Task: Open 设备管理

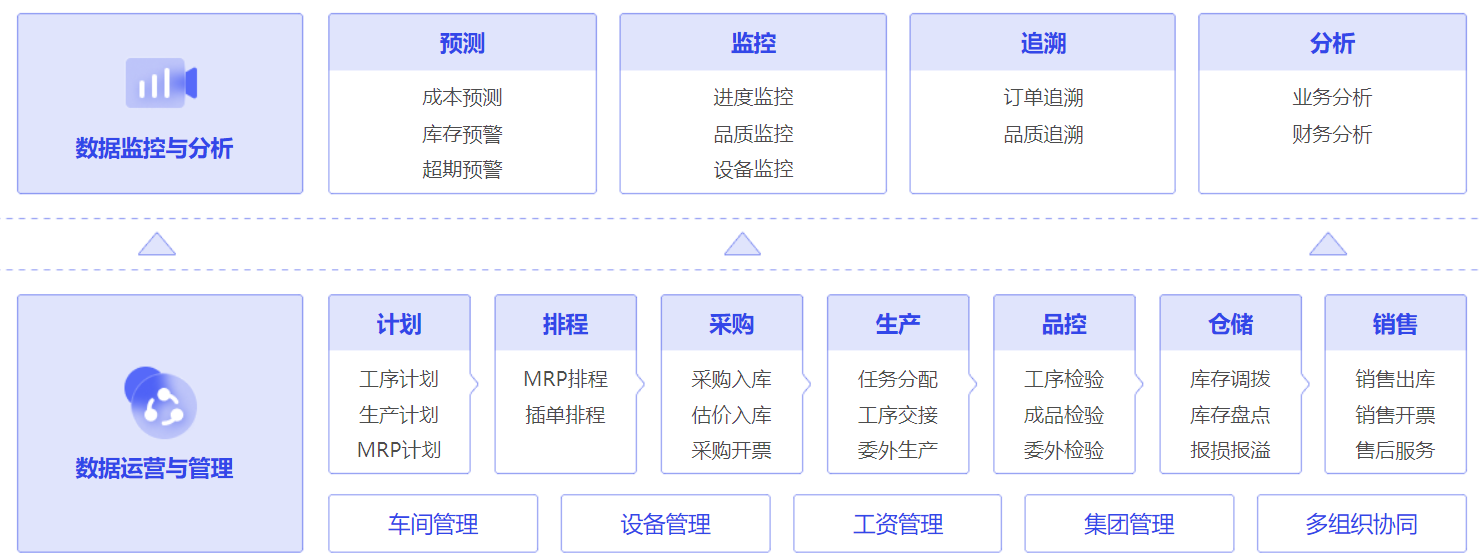Action: (665, 523)
